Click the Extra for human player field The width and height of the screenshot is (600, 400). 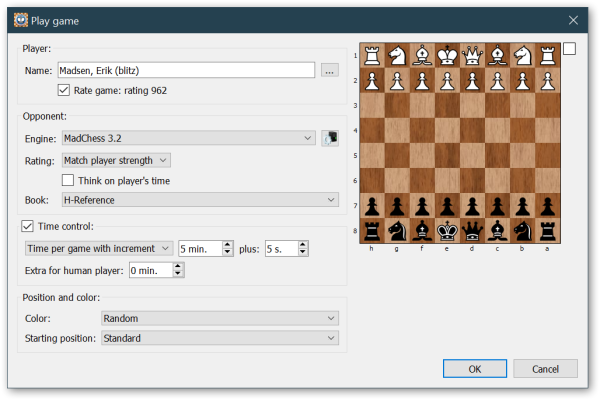tap(151, 270)
